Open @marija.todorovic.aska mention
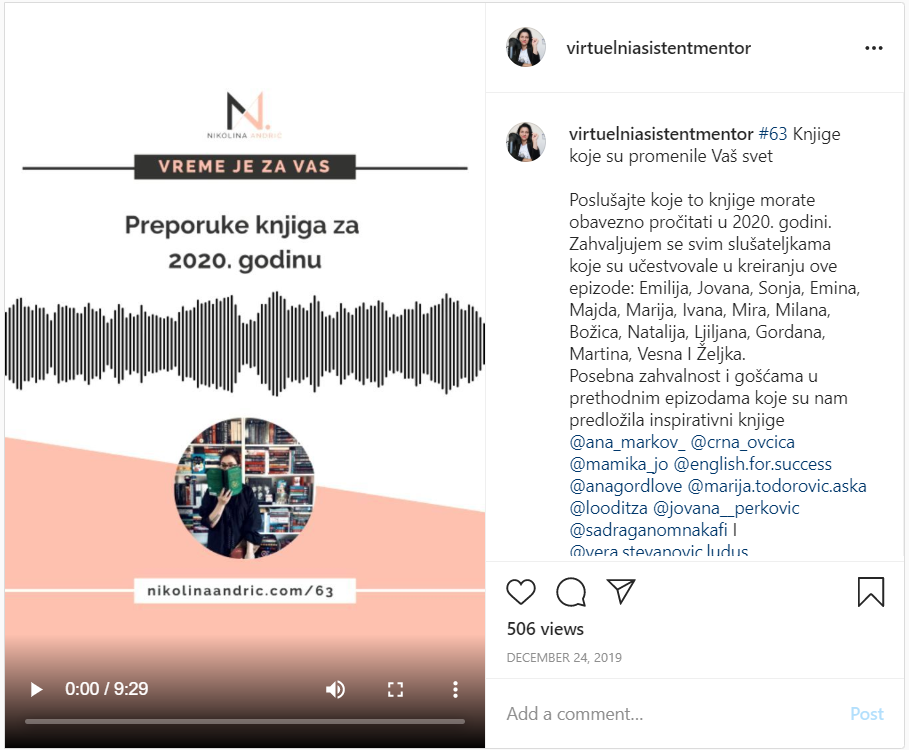This screenshot has height=750, width=909. (x=777, y=486)
